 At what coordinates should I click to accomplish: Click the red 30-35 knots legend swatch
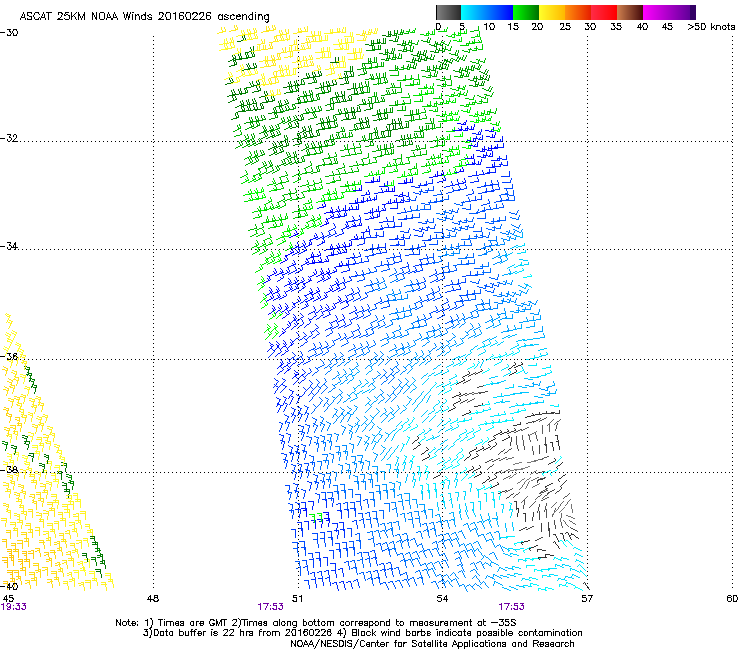click(x=604, y=12)
